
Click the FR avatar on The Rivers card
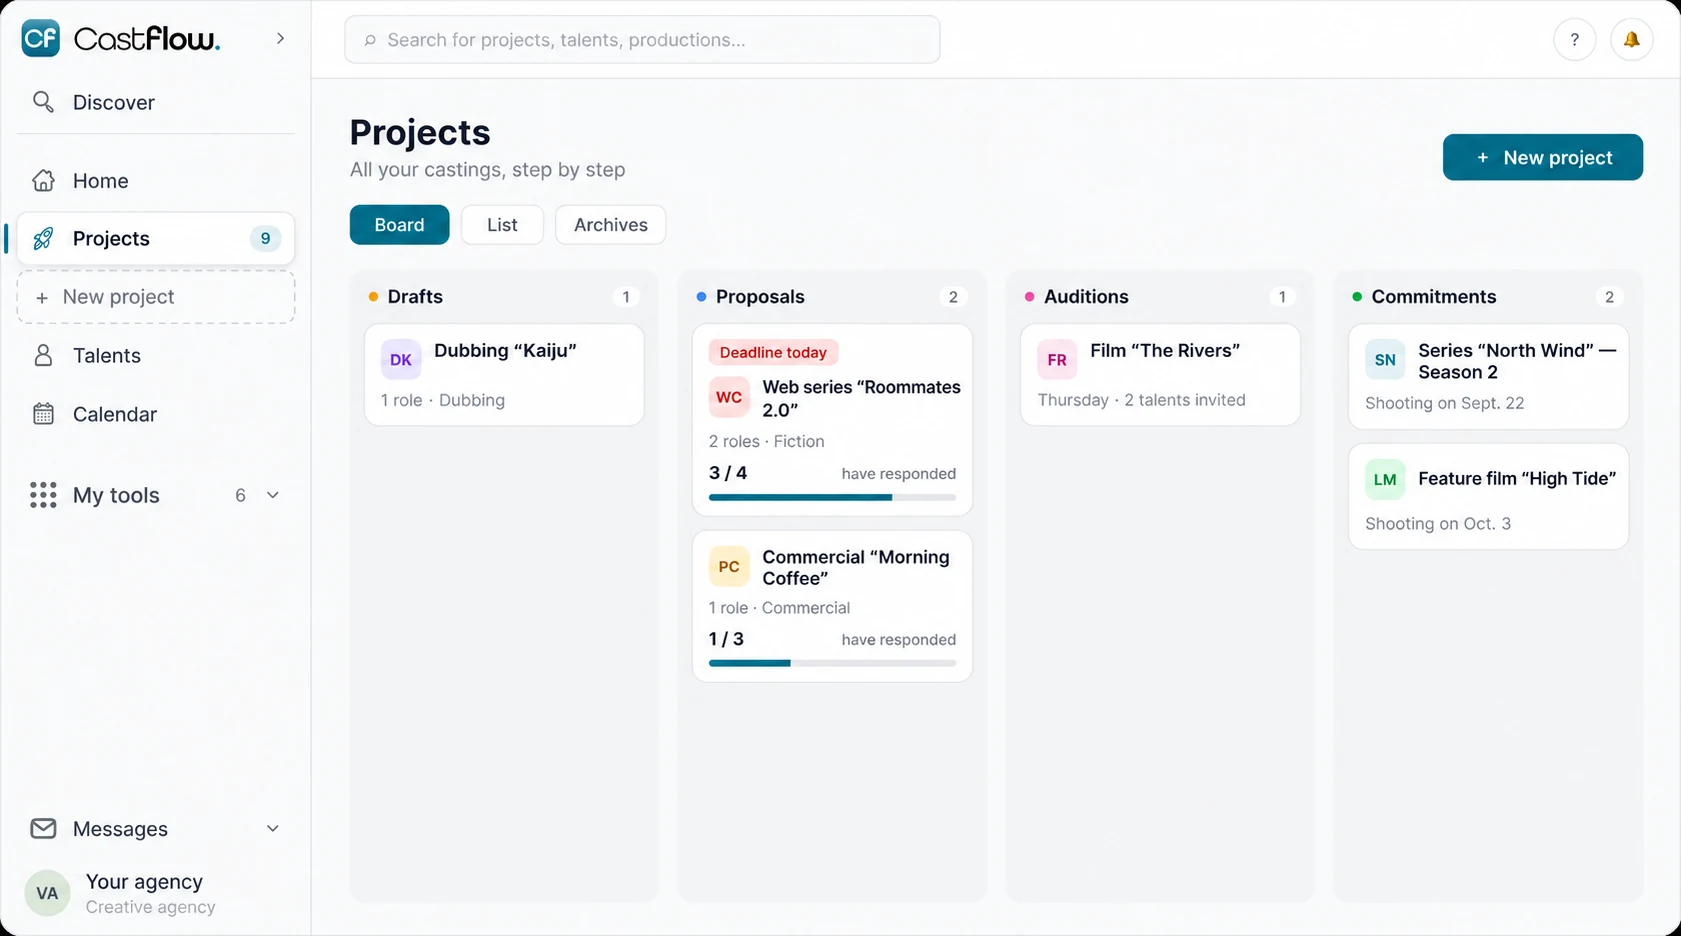click(1057, 360)
